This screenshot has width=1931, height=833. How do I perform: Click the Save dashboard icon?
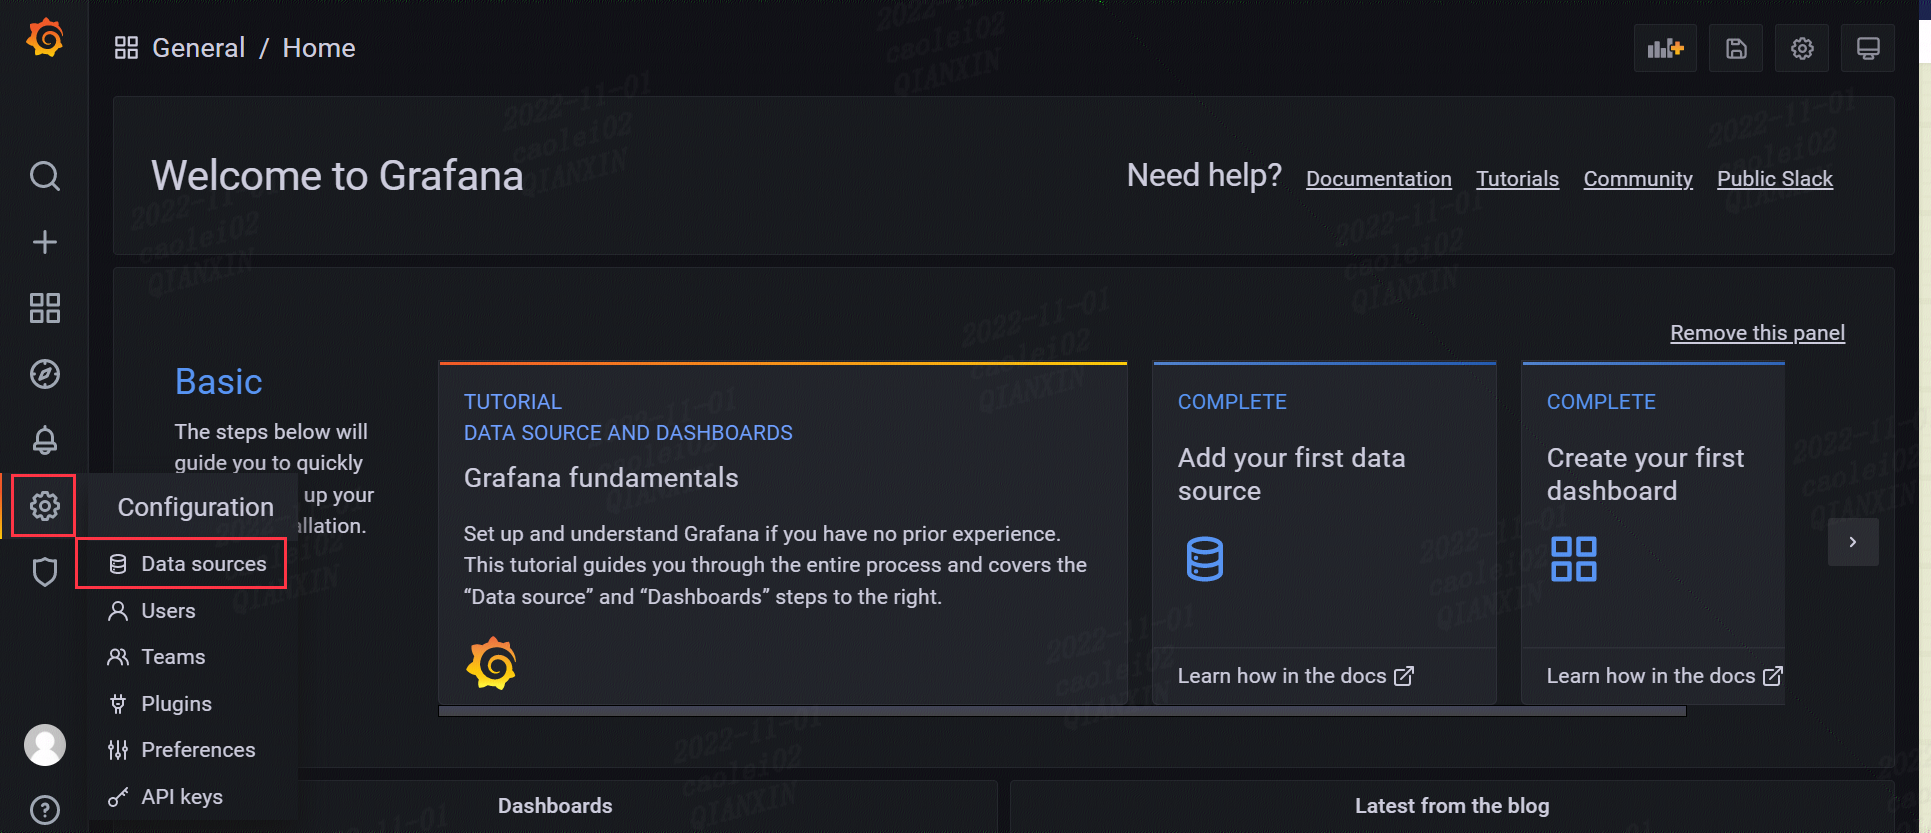(x=1736, y=48)
